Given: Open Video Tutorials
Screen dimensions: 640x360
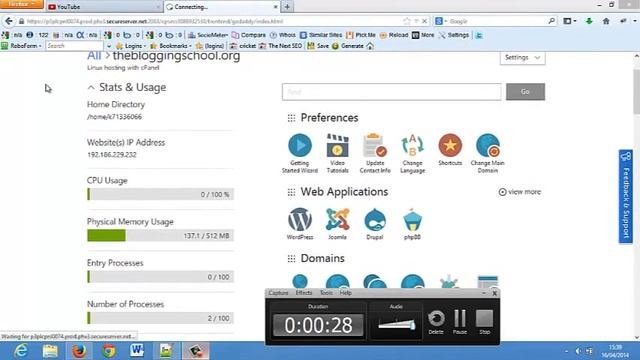Looking at the screenshot, I should point(338,153).
